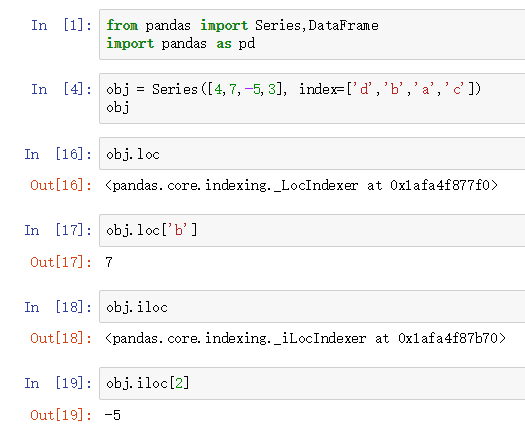
Task: Click the In [18]: prompt label
Action: pyautogui.click(x=58, y=307)
